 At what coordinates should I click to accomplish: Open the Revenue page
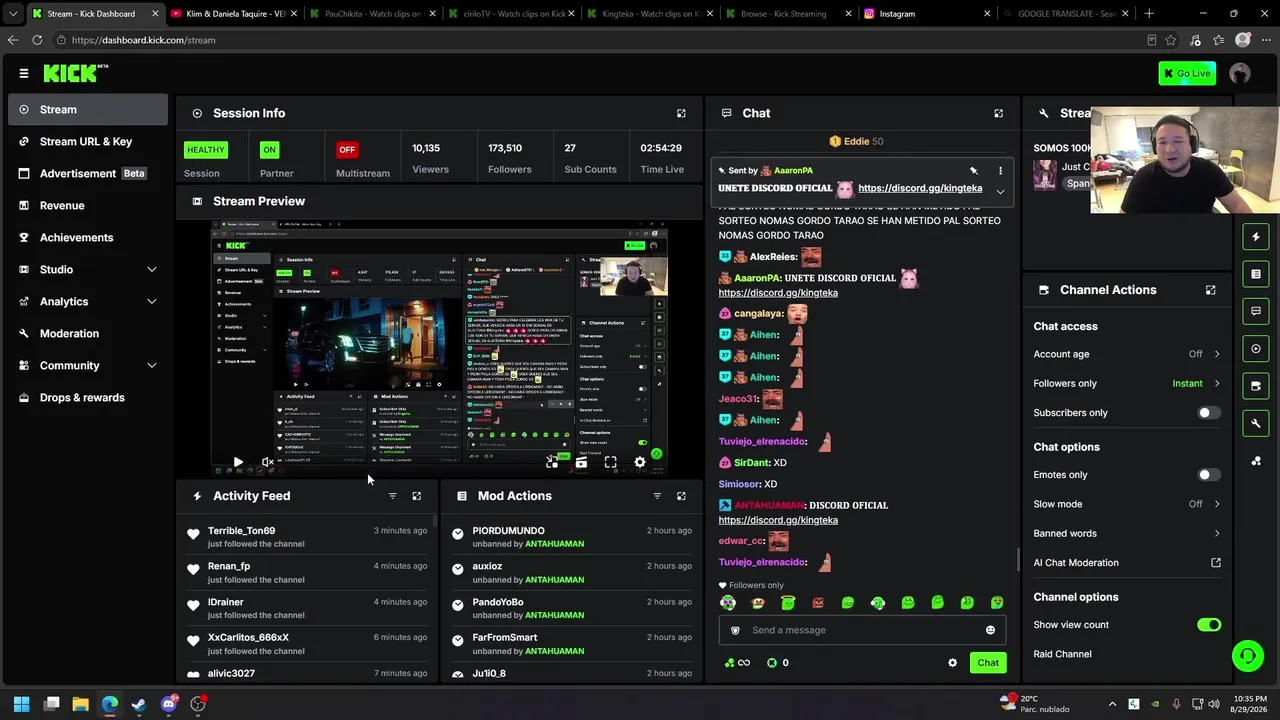pos(88,206)
